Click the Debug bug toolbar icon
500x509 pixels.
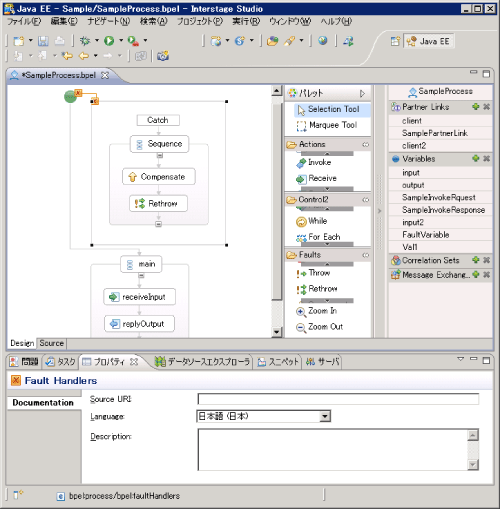pos(85,41)
